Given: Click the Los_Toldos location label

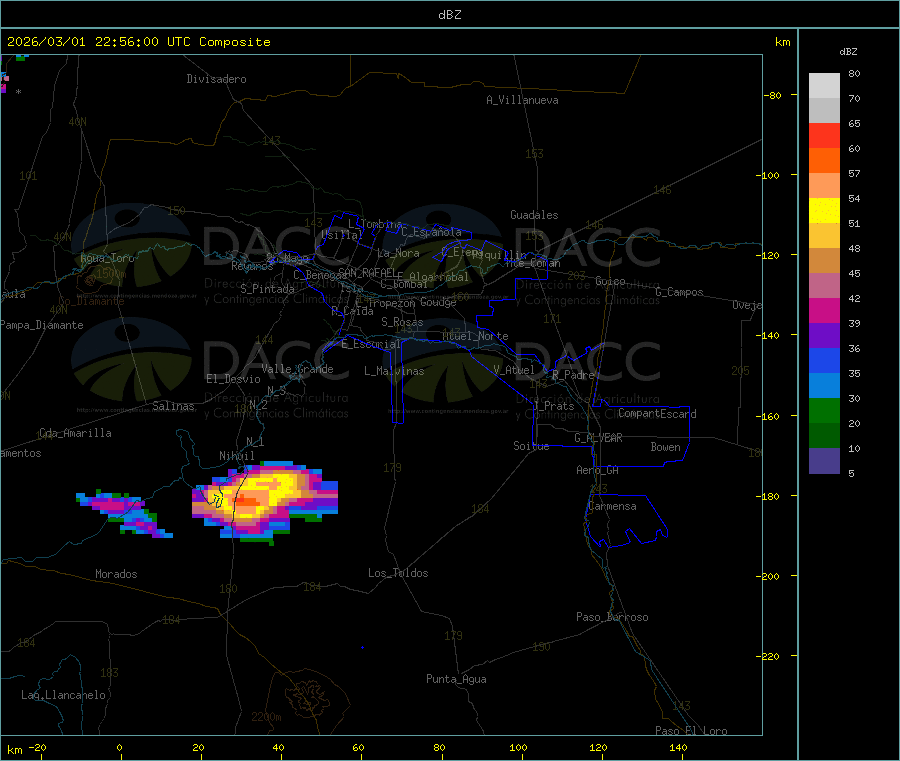Looking at the screenshot, I should coord(398,573).
